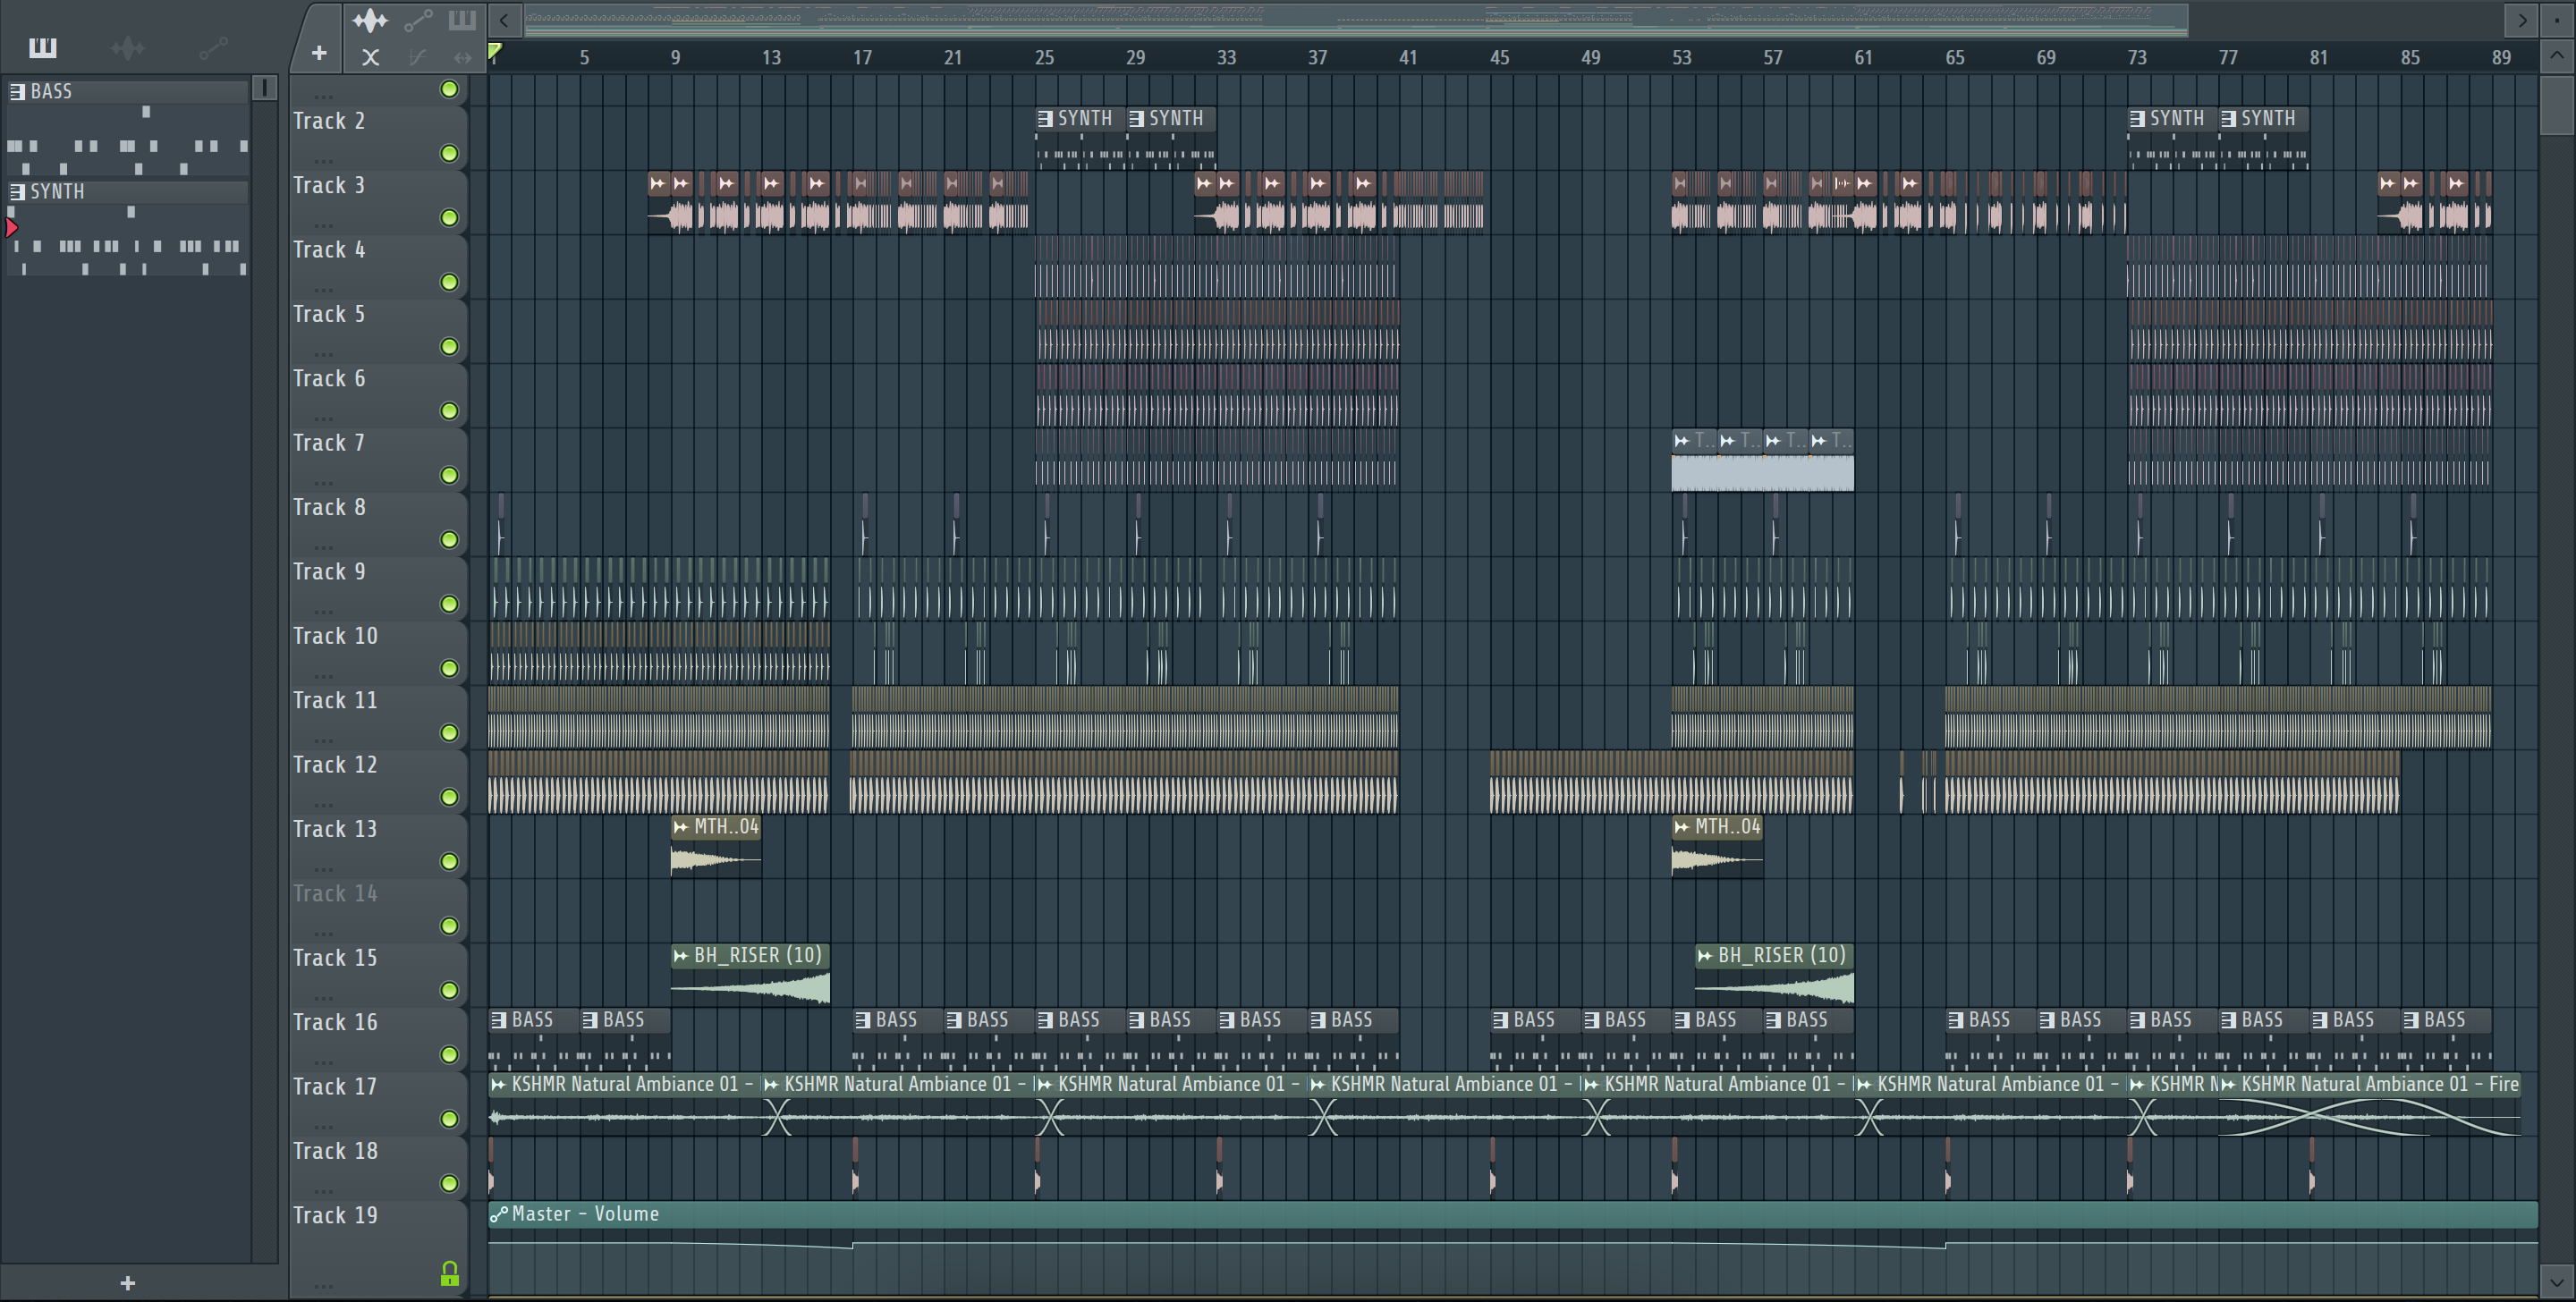Mute Track 7 with its green LED
Viewport: 2576px width, 1302px height.
click(x=449, y=475)
